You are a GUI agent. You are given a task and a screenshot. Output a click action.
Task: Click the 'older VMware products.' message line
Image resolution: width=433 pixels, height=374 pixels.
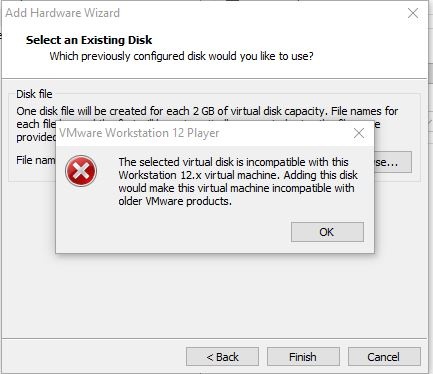(x=175, y=201)
